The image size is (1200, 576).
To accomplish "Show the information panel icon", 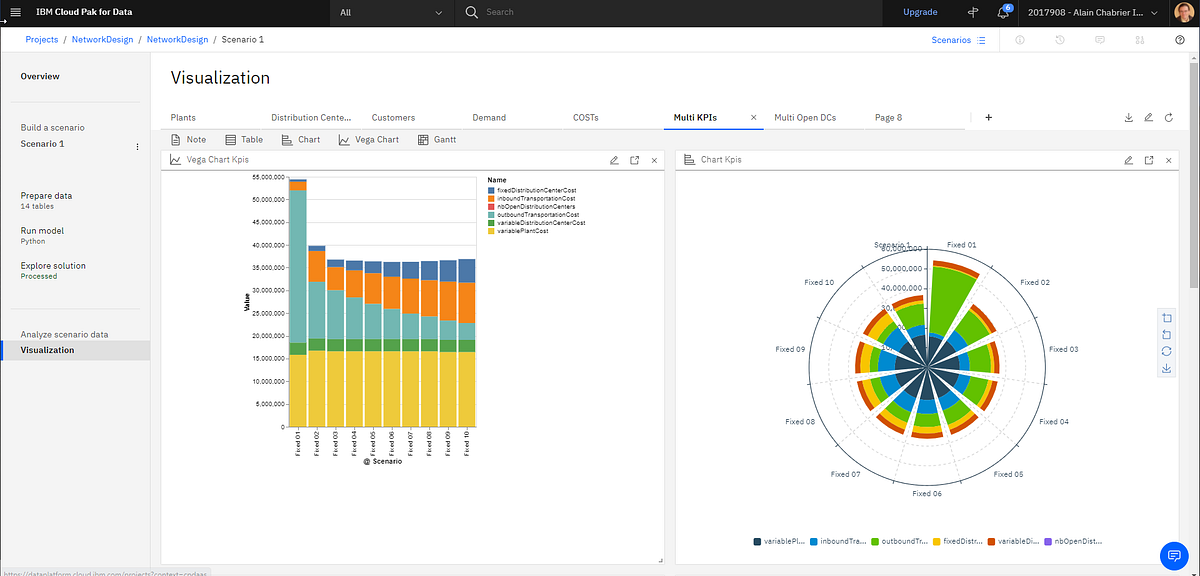I will [1020, 40].
